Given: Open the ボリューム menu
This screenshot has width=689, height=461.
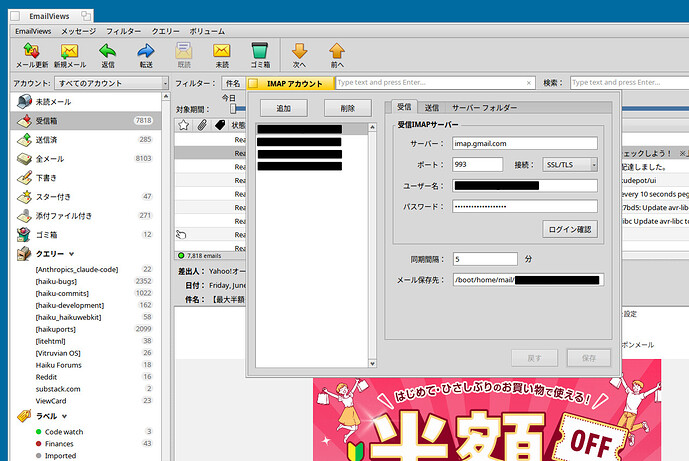Looking at the screenshot, I should click(207, 31).
